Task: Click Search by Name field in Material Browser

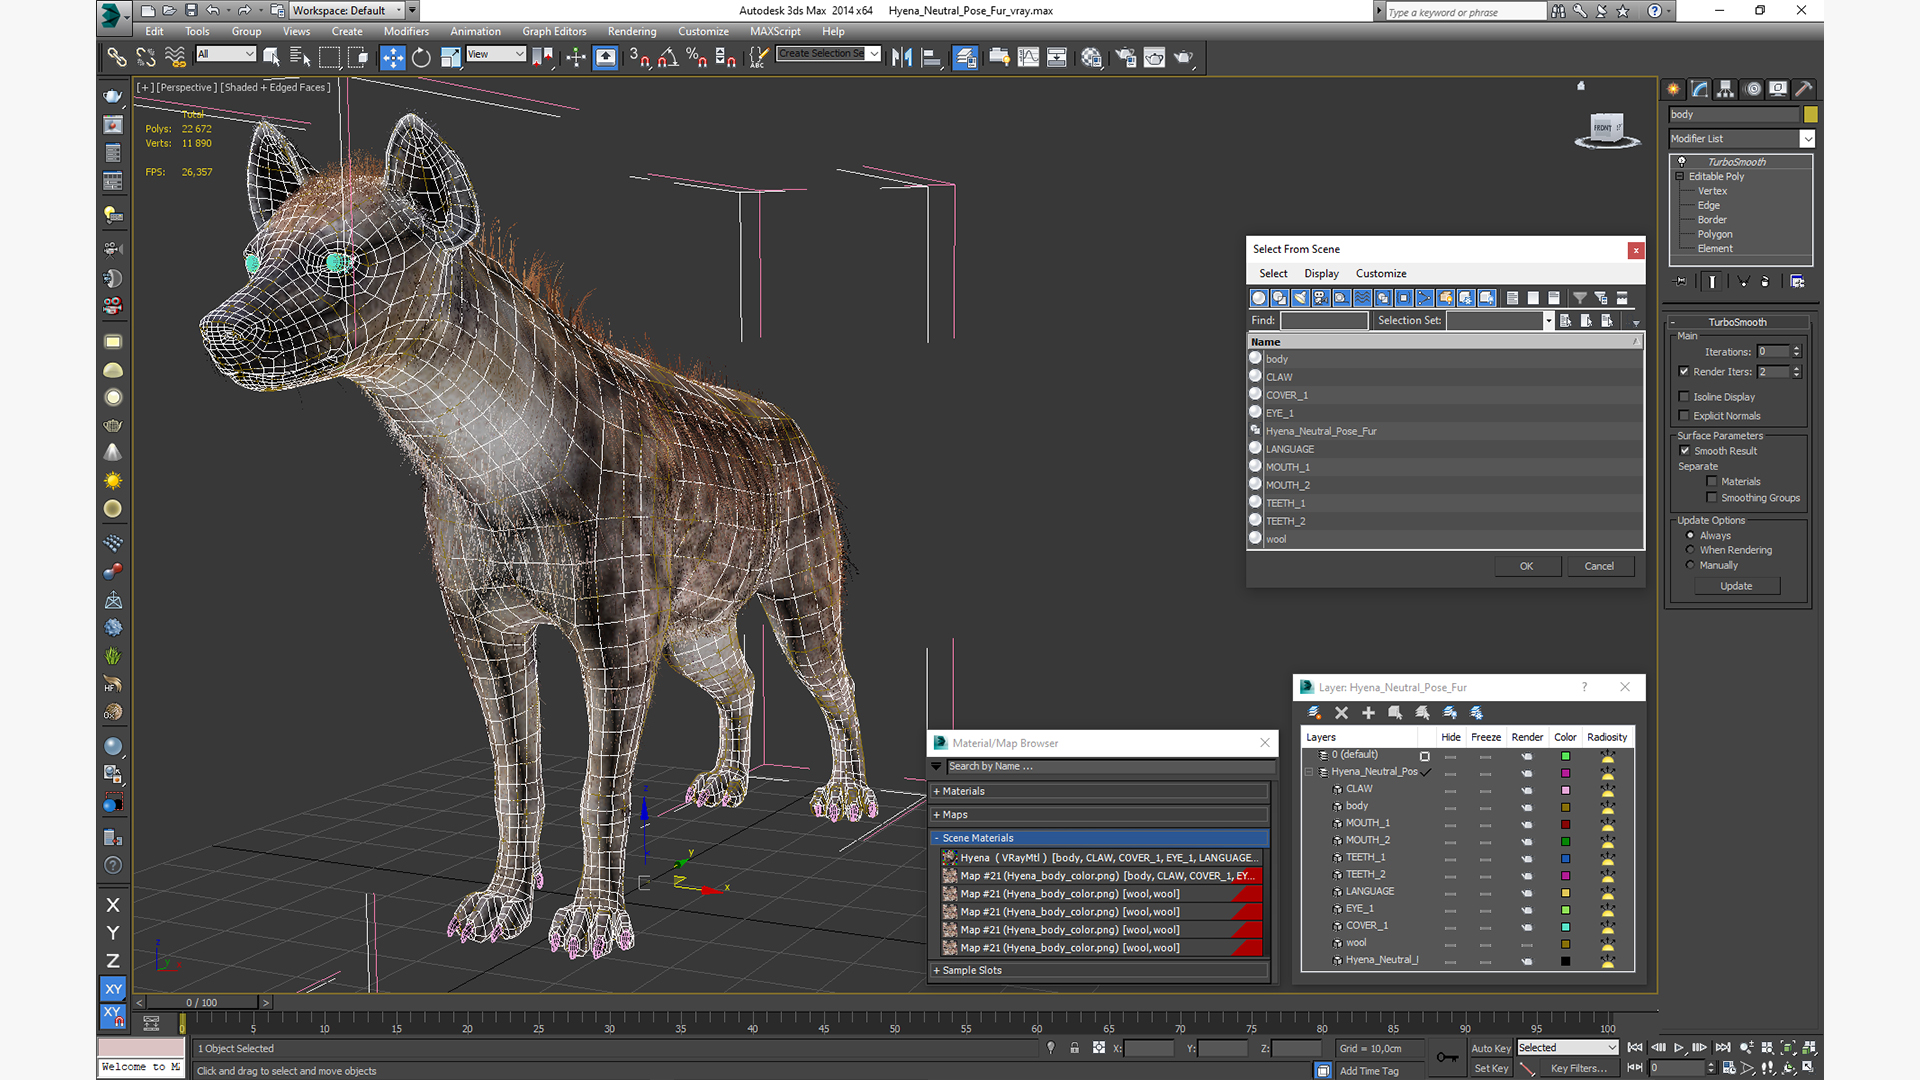Action: pyautogui.click(x=1110, y=766)
